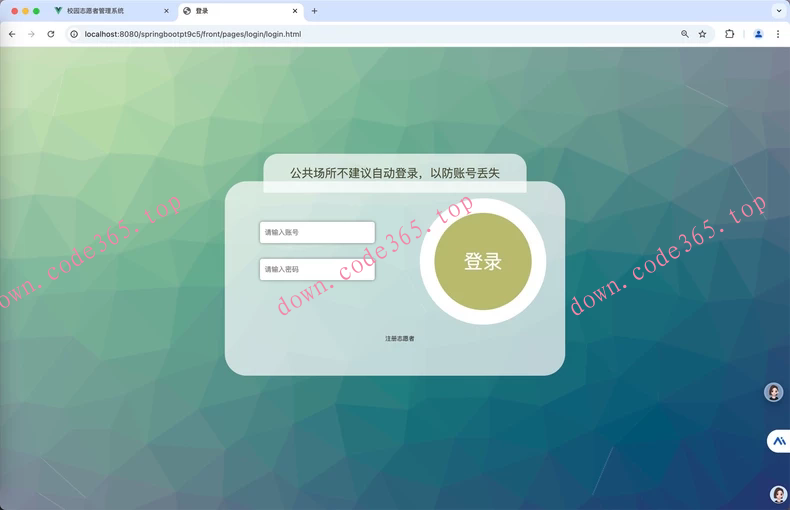Open a new browser tab
This screenshot has height=510, width=790.
click(314, 11)
